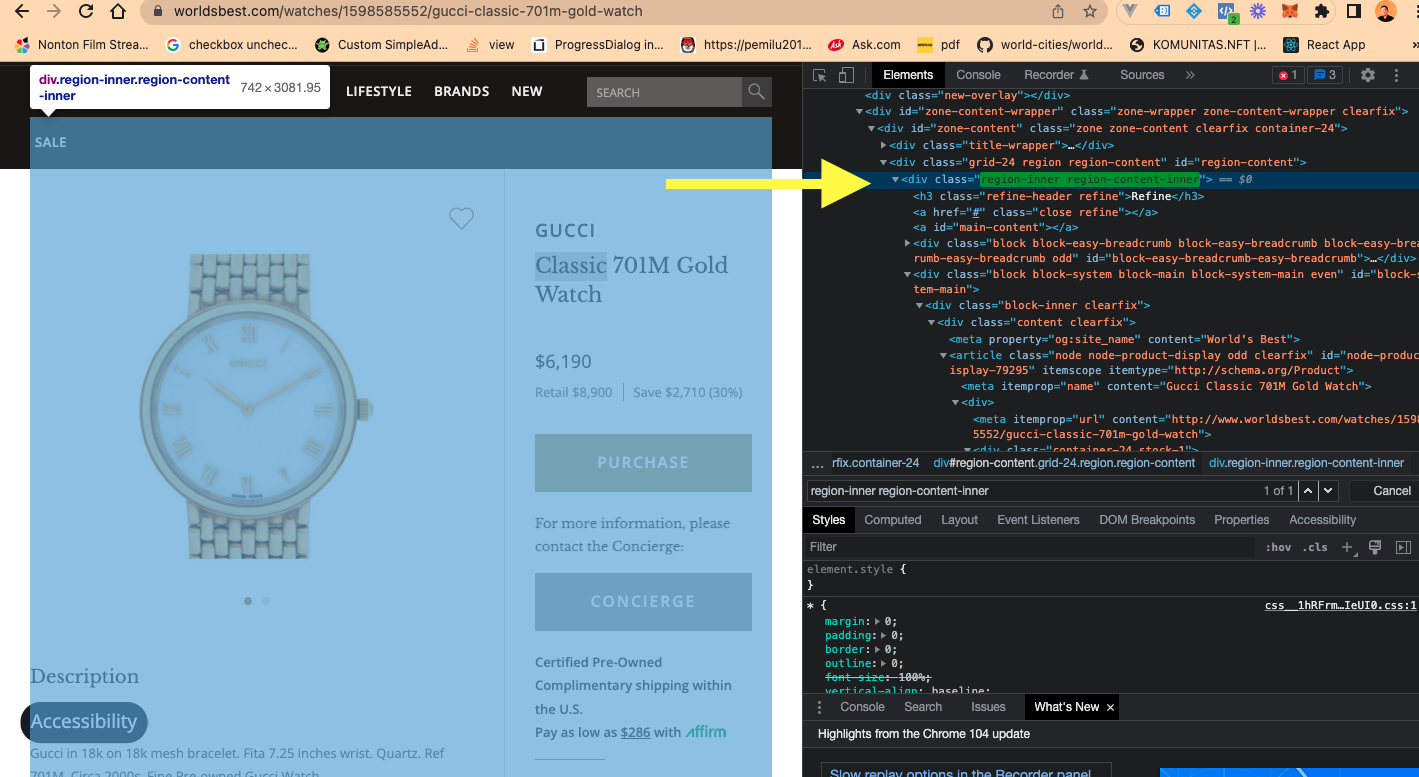Open the Issues drawer tab
This screenshot has width=1419, height=777.
(988, 707)
